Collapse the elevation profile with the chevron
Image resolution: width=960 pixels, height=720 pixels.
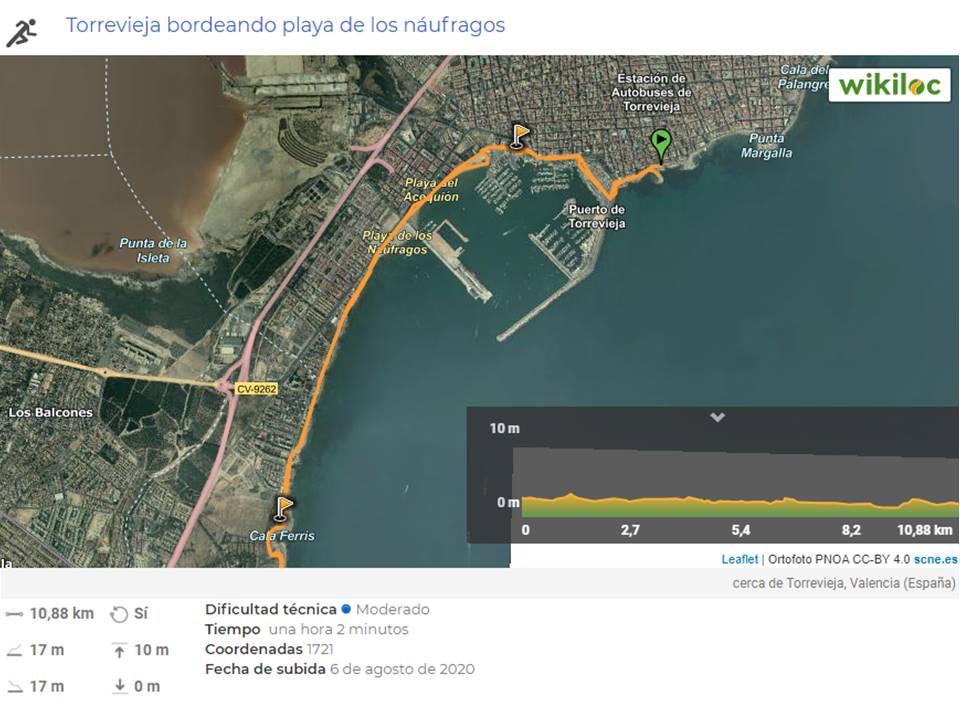pyautogui.click(x=717, y=417)
